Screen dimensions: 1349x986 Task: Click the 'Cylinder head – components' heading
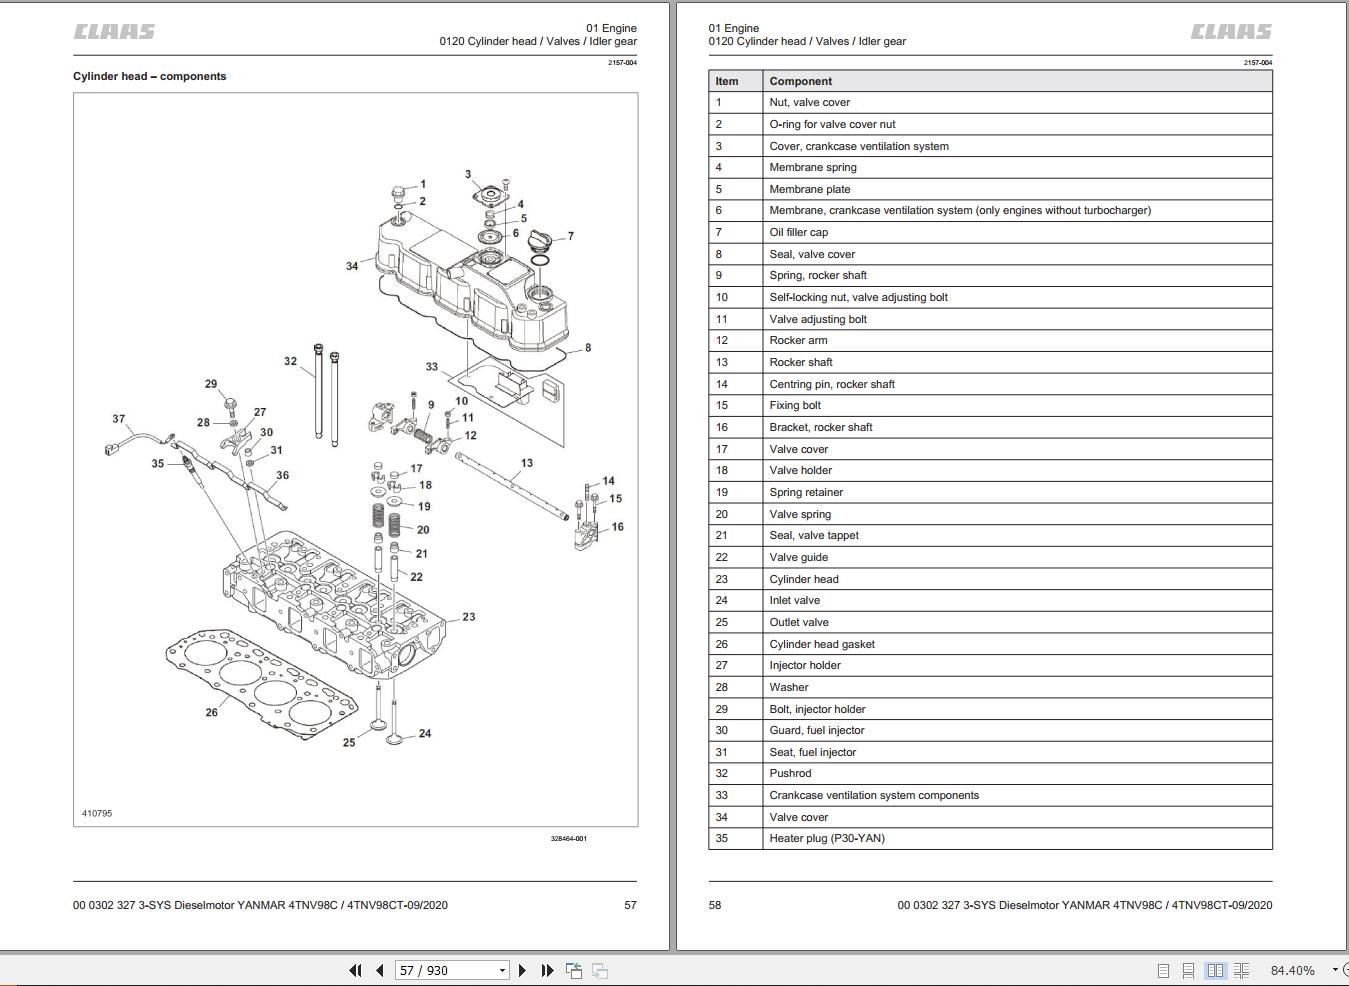[149, 76]
